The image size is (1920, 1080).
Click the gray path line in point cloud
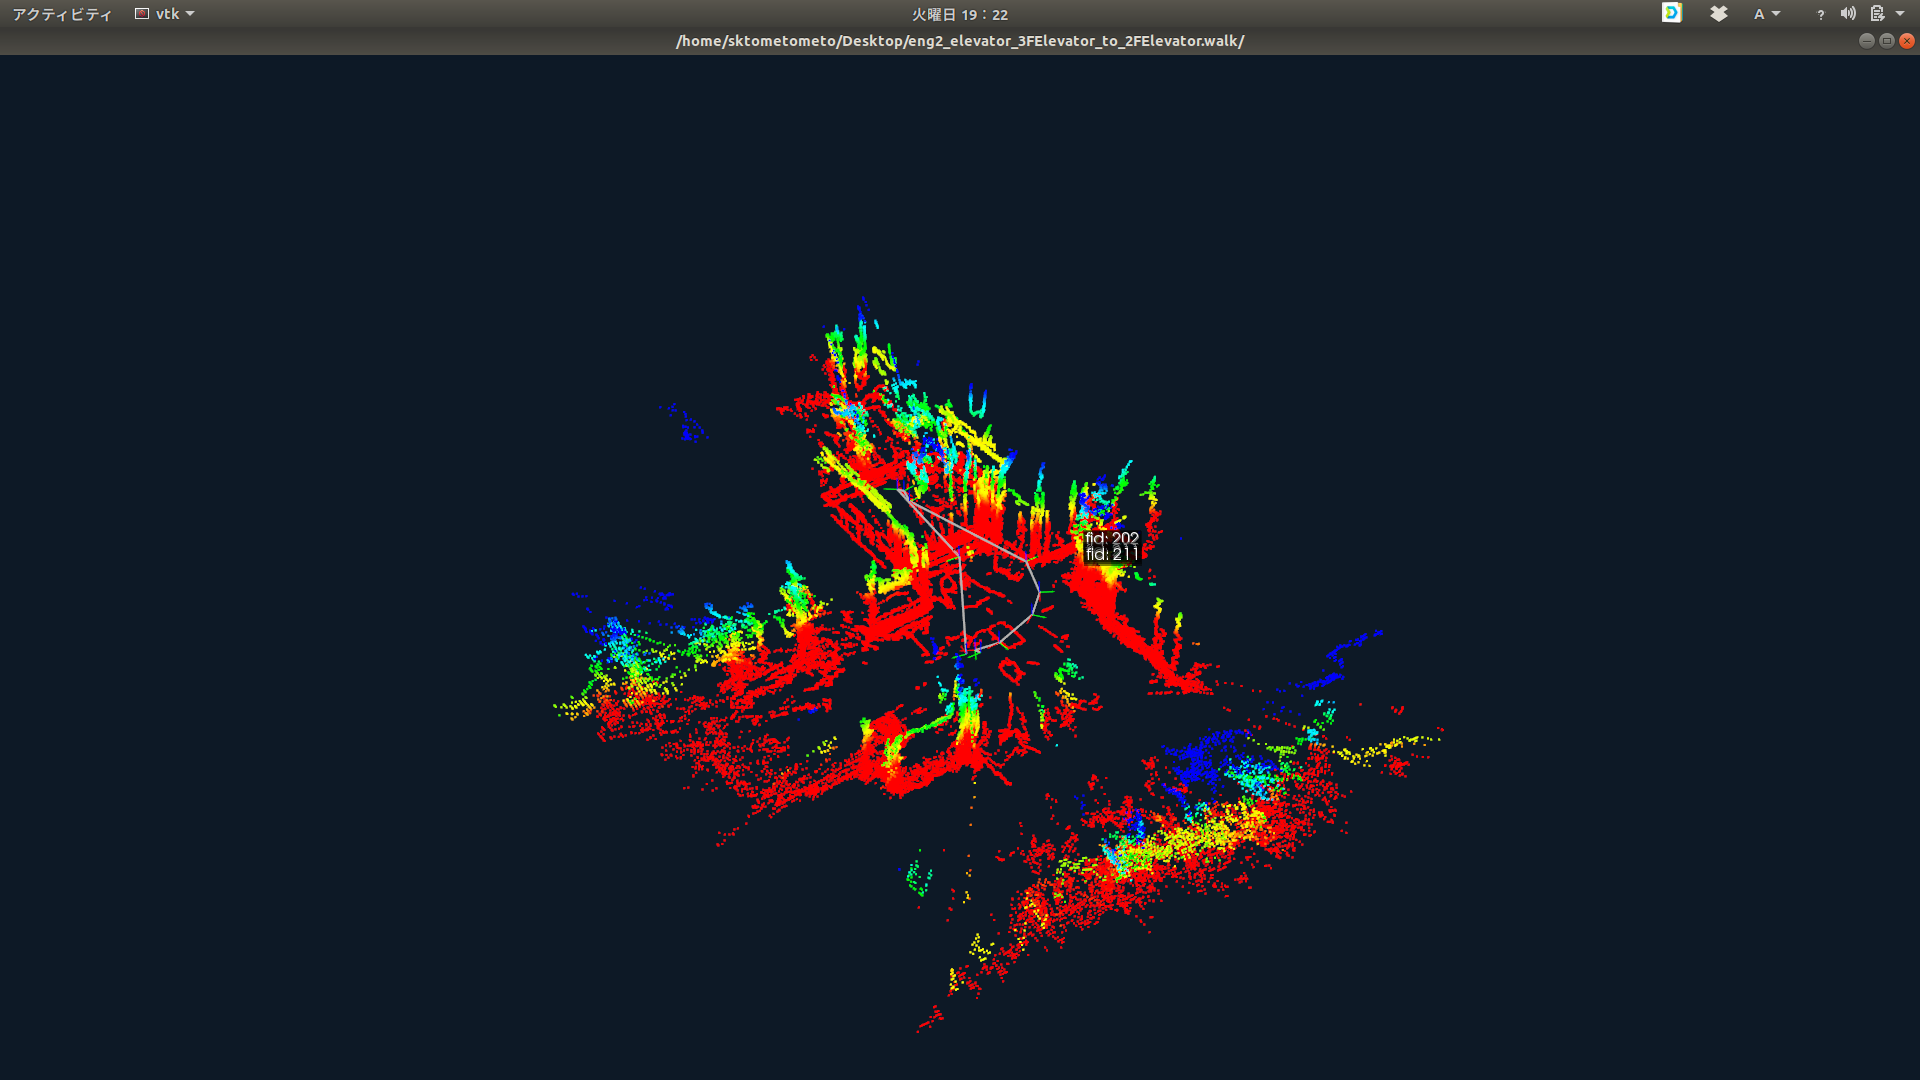(x=962, y=600)
